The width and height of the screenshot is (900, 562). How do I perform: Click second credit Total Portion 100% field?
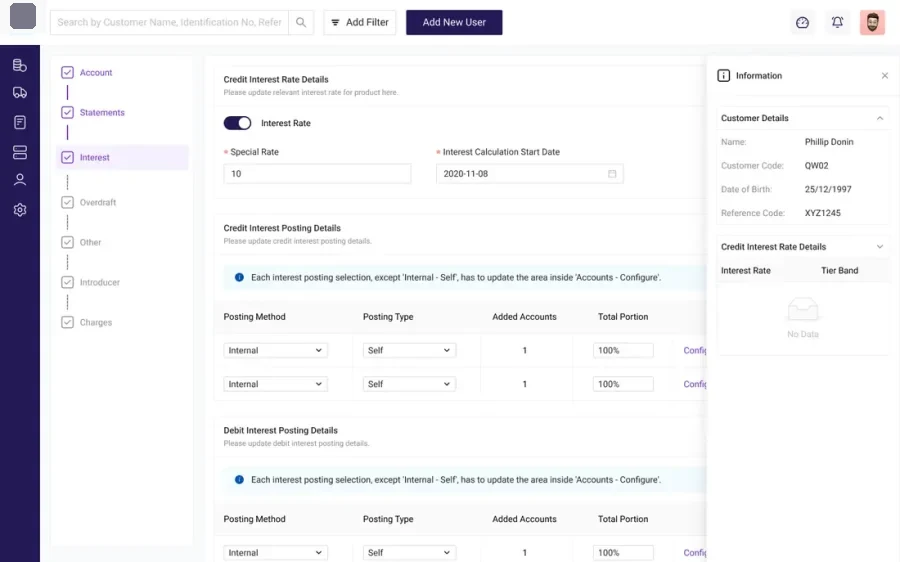[623, 384]
